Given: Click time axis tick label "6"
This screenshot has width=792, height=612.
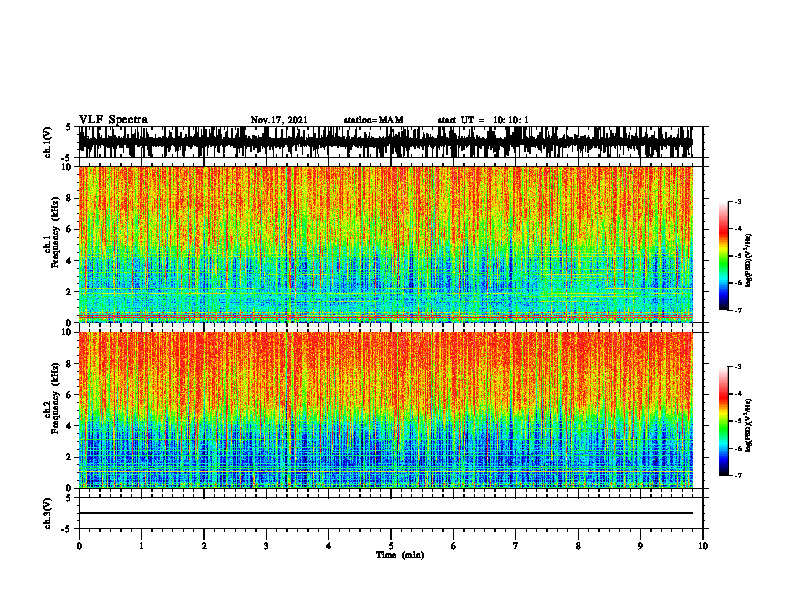Looking at the screenshot, I should coord(454,546).
